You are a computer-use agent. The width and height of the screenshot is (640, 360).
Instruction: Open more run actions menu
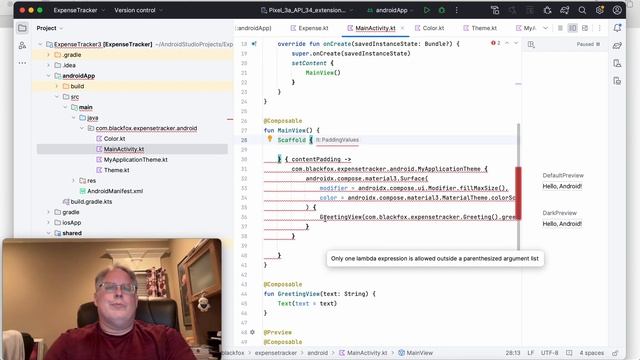456,10
